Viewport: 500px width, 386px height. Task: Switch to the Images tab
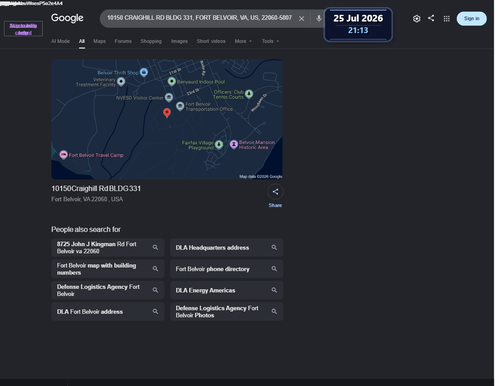tap(179, 41)
